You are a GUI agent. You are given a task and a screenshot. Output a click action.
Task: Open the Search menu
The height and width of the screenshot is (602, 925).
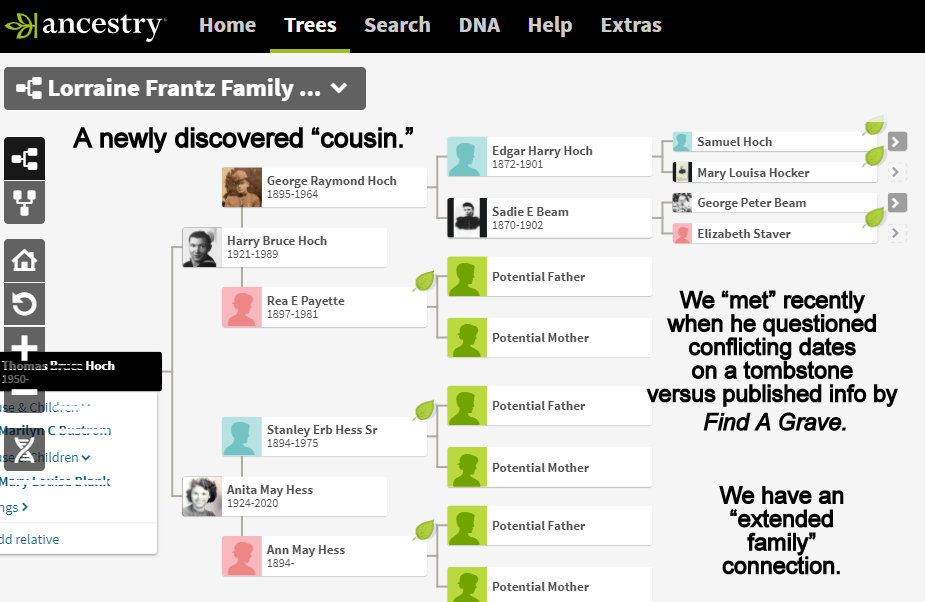coord(397,25)
